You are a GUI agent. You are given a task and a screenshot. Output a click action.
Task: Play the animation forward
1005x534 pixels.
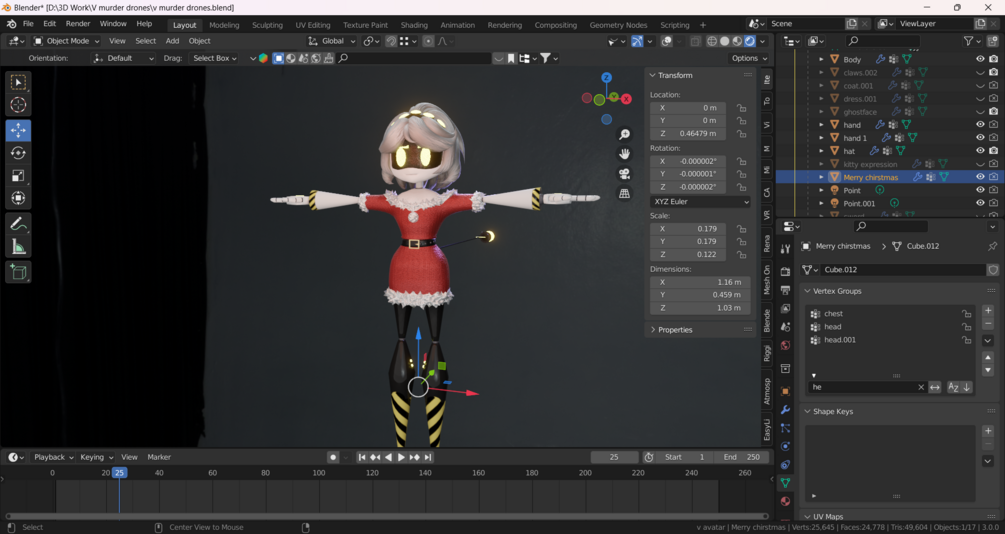[x=401, y=457]
